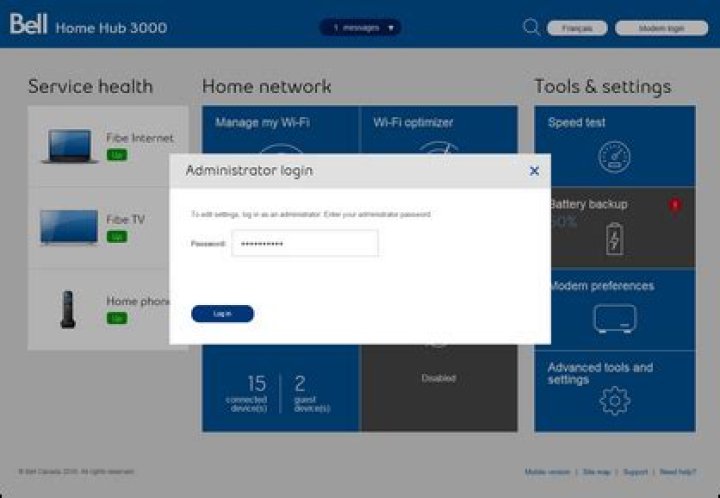Switch language with the Français button
Image resolution: width=720 pixels, height=498 pixels.
coord(577,28)
